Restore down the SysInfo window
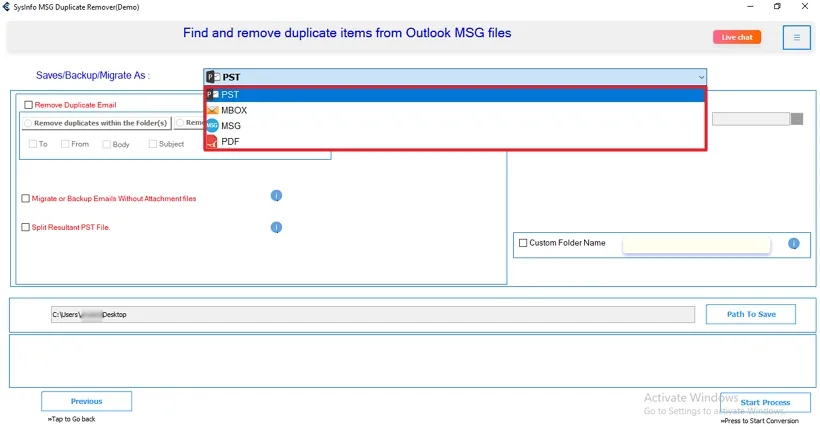 point(777,7)
